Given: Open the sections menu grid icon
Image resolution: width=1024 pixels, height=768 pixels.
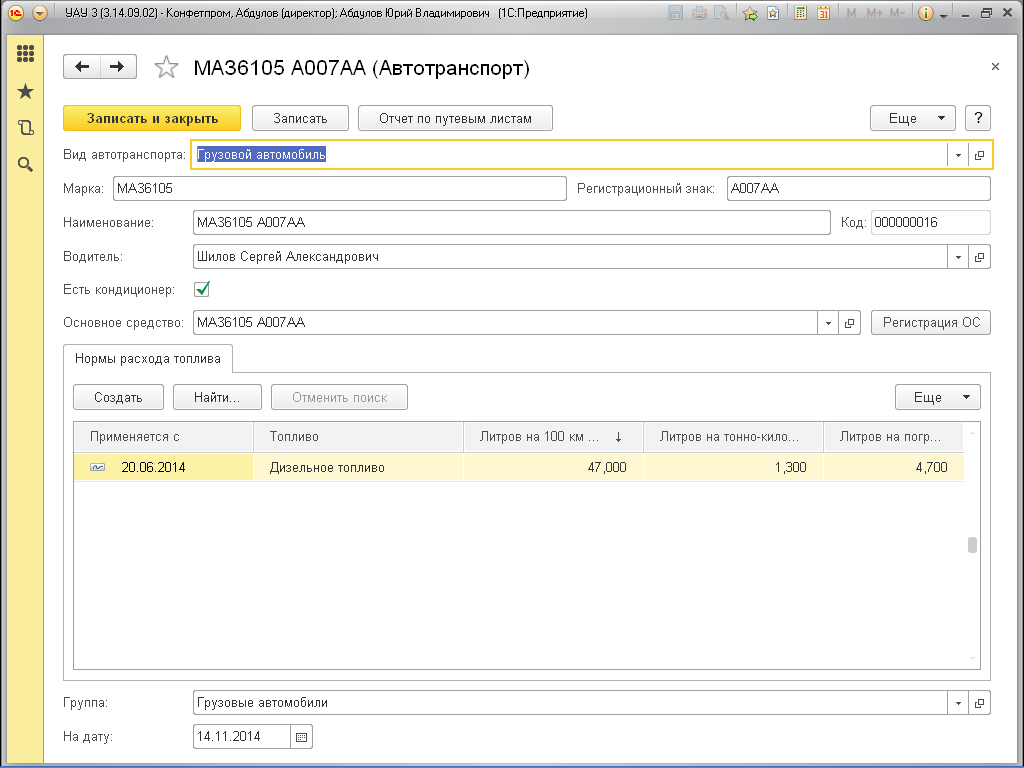Looking at the screenshot, I should point(26,54).
